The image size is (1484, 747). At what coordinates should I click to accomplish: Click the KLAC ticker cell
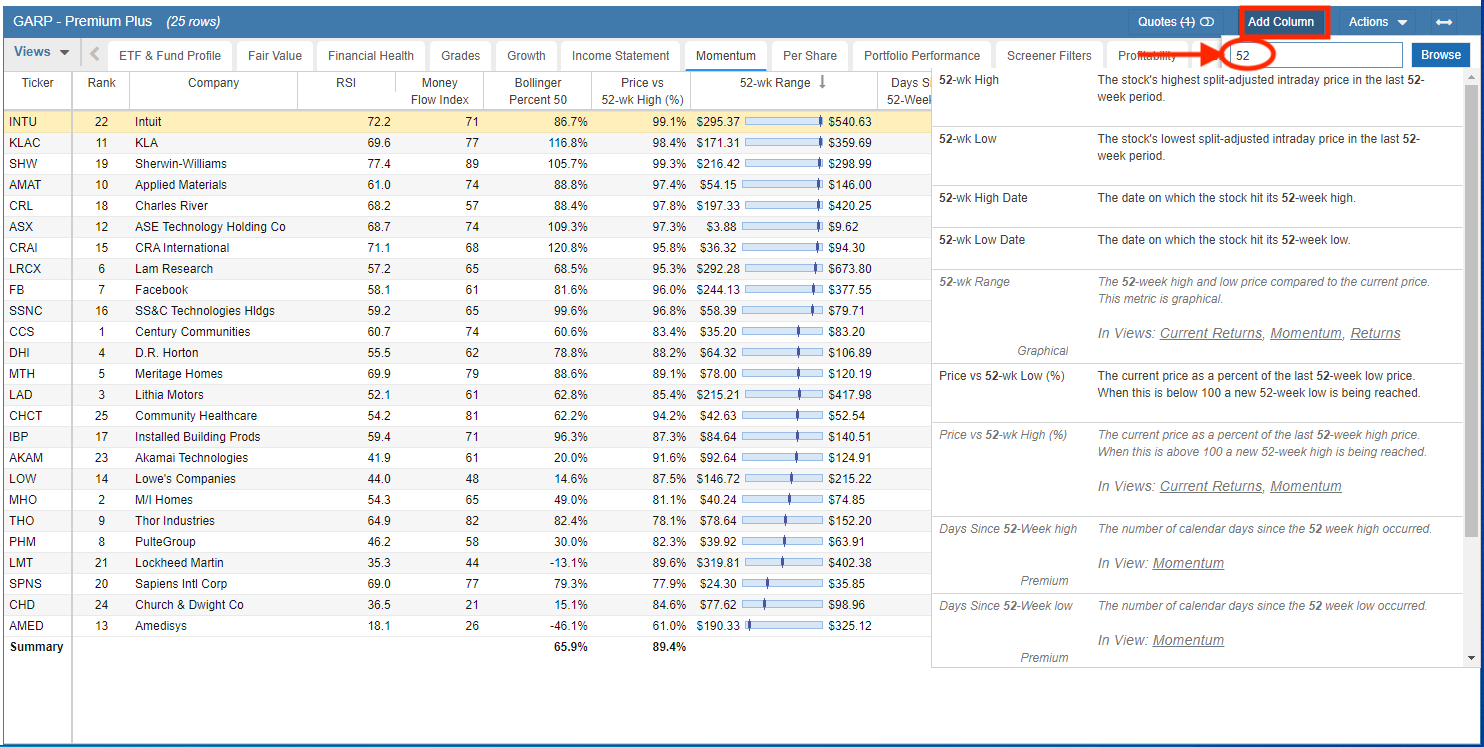coord(26,143)
